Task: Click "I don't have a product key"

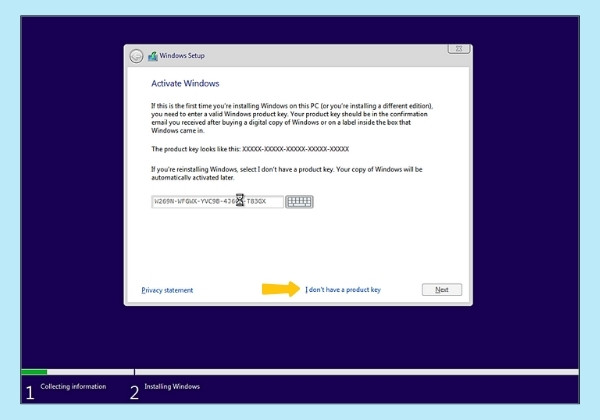Action: [x=343, y=290]
